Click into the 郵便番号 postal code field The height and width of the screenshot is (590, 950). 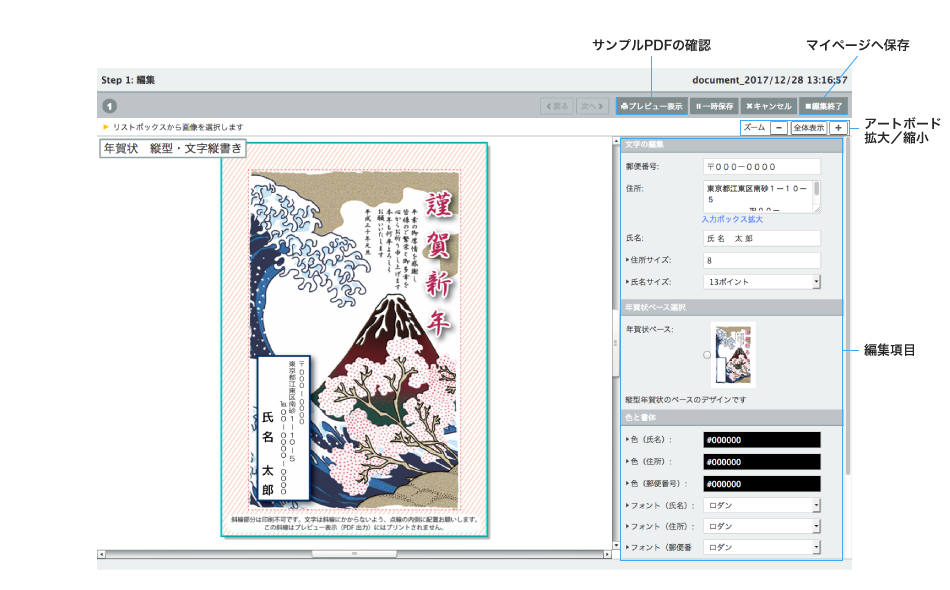(x=762, y=167)
